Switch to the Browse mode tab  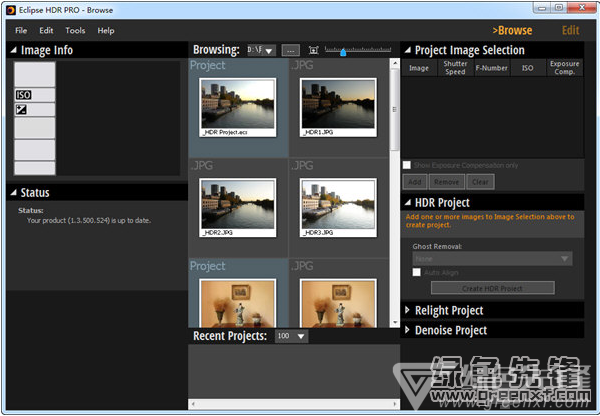pyautogui.click(x=512, y=30)
